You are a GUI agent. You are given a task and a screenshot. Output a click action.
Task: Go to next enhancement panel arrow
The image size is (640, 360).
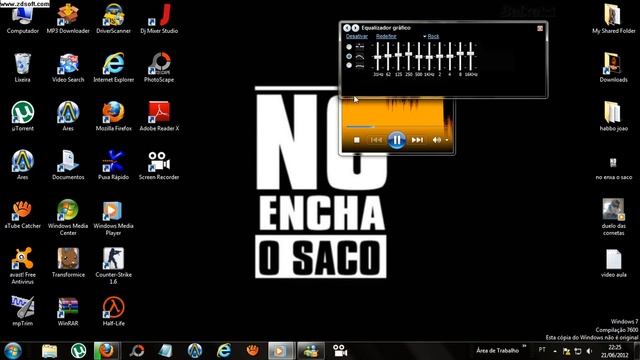click(356, 28)
